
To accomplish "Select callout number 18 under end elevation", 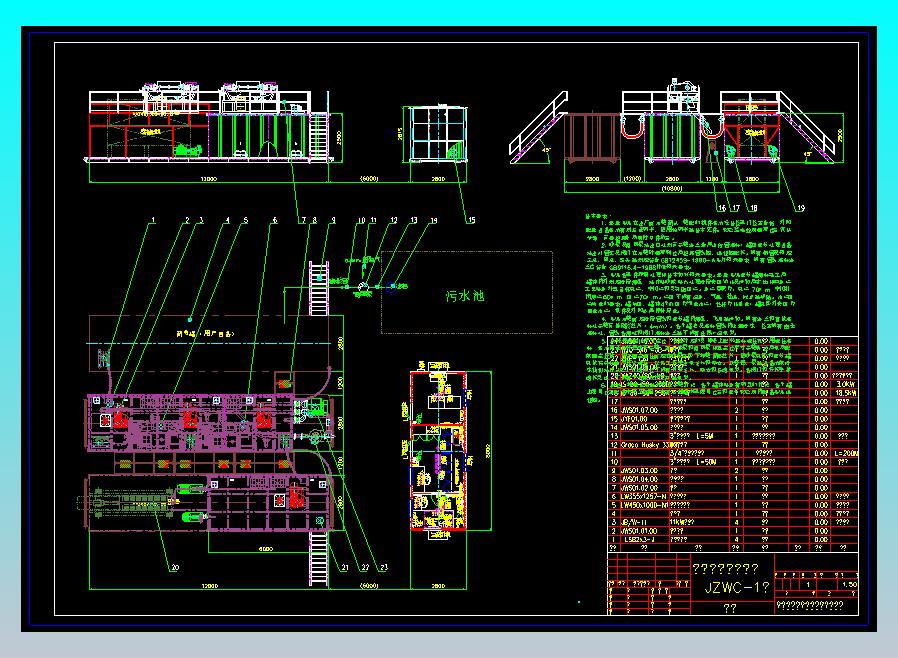I will [x=753, y=208].
